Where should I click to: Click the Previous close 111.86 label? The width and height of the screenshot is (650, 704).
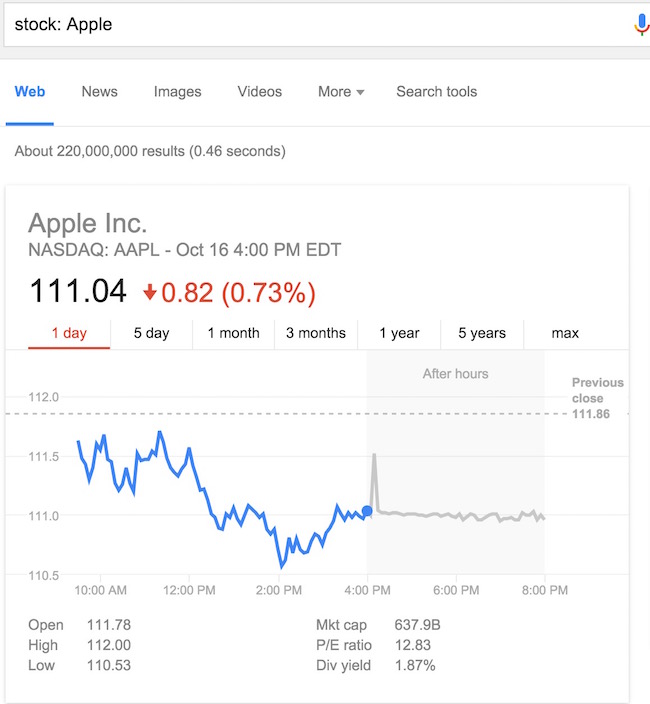(x=597, y=397)
